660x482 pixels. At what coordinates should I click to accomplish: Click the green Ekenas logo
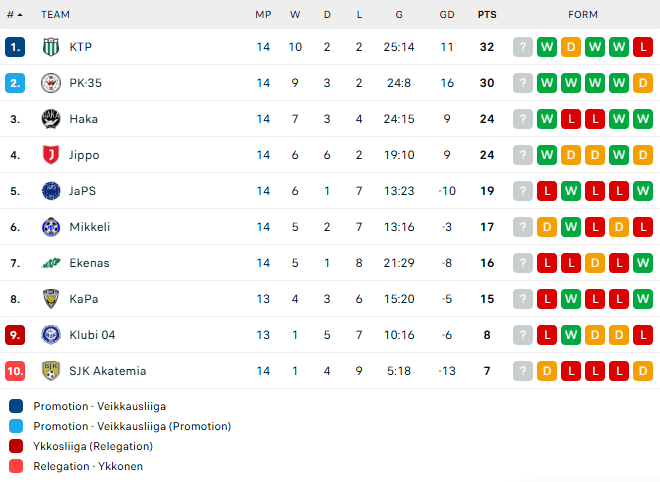[51, 263]
